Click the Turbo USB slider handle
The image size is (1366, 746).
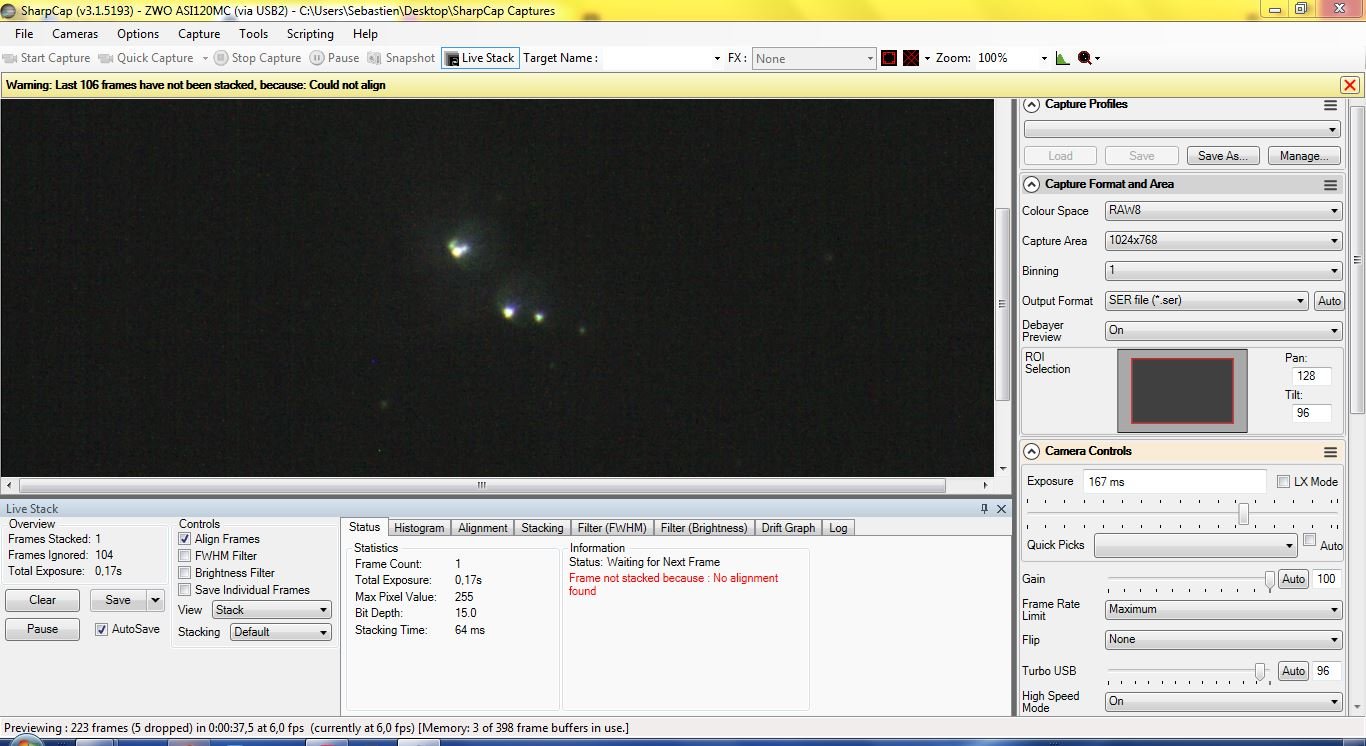(x=1260, y=672)
